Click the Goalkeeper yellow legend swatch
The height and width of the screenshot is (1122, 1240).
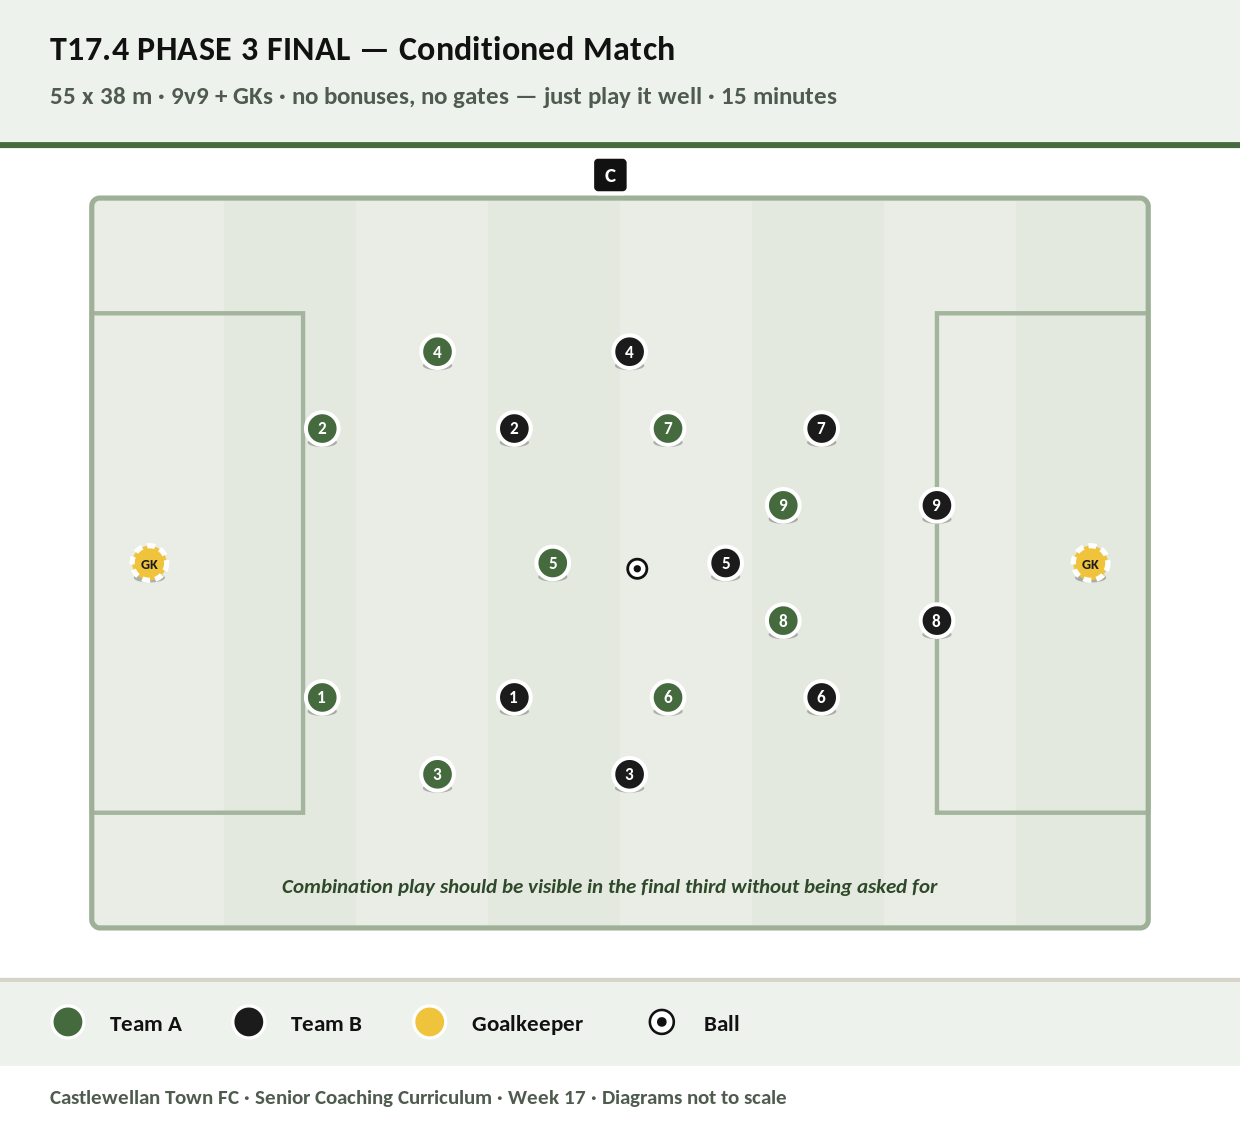click(429, 1022)
